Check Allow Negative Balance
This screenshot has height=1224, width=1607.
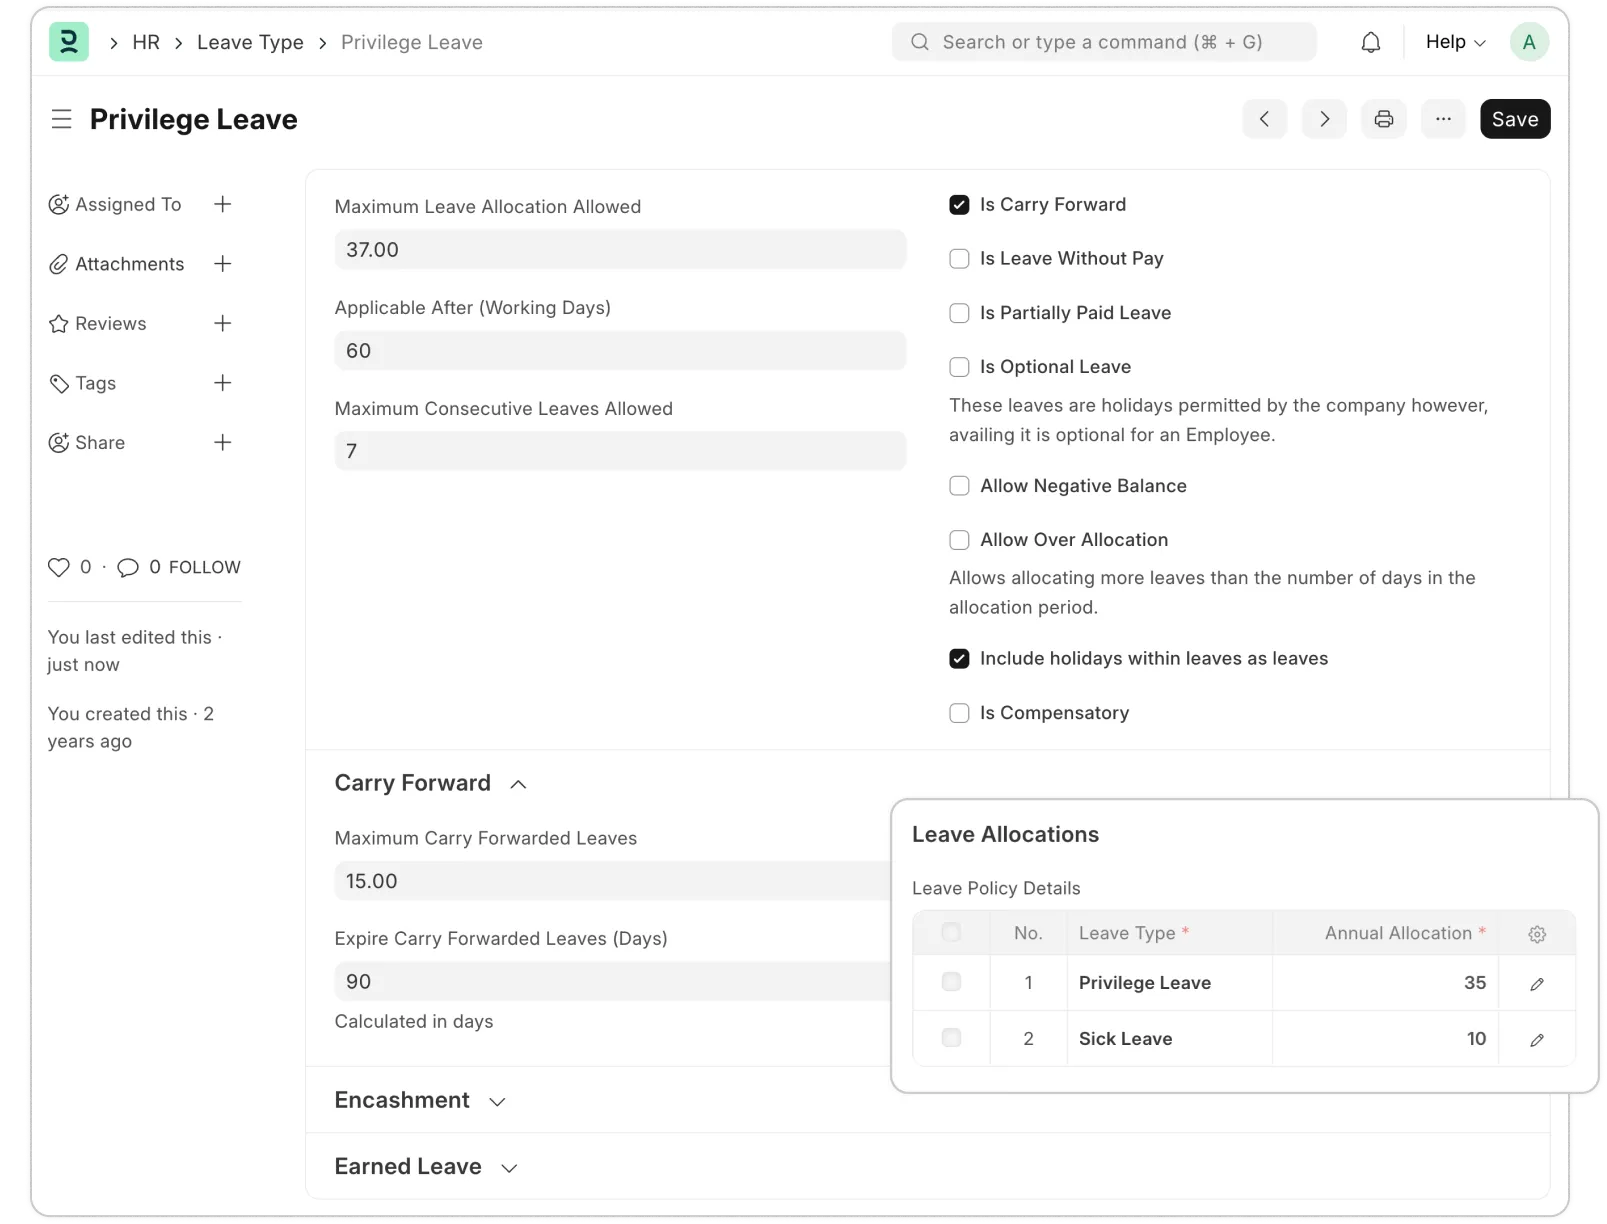click(x=959, y=486)
